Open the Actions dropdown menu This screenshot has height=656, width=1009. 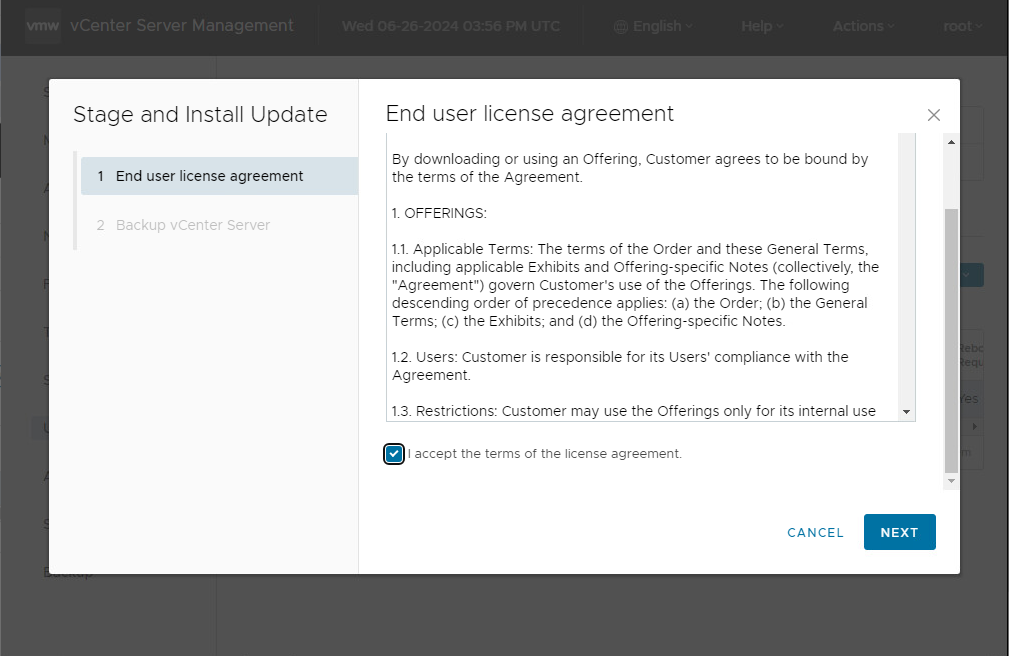pyautogui.click(x=864, y=26)
